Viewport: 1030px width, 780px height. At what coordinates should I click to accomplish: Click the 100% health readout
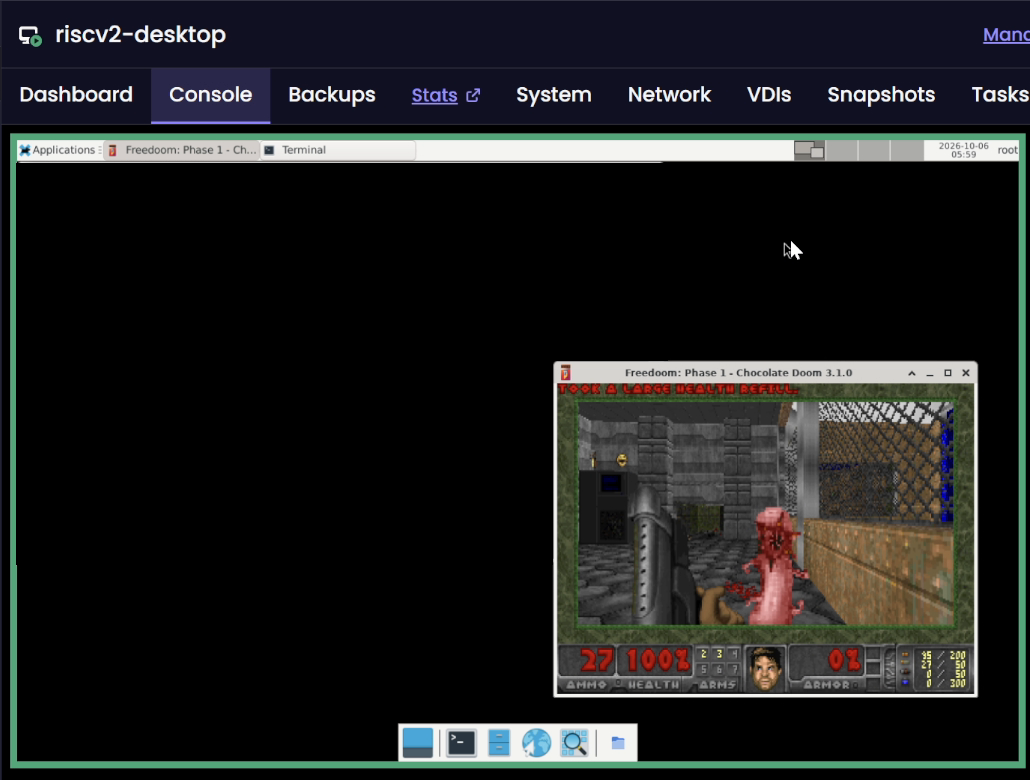[x=658, y=660]
